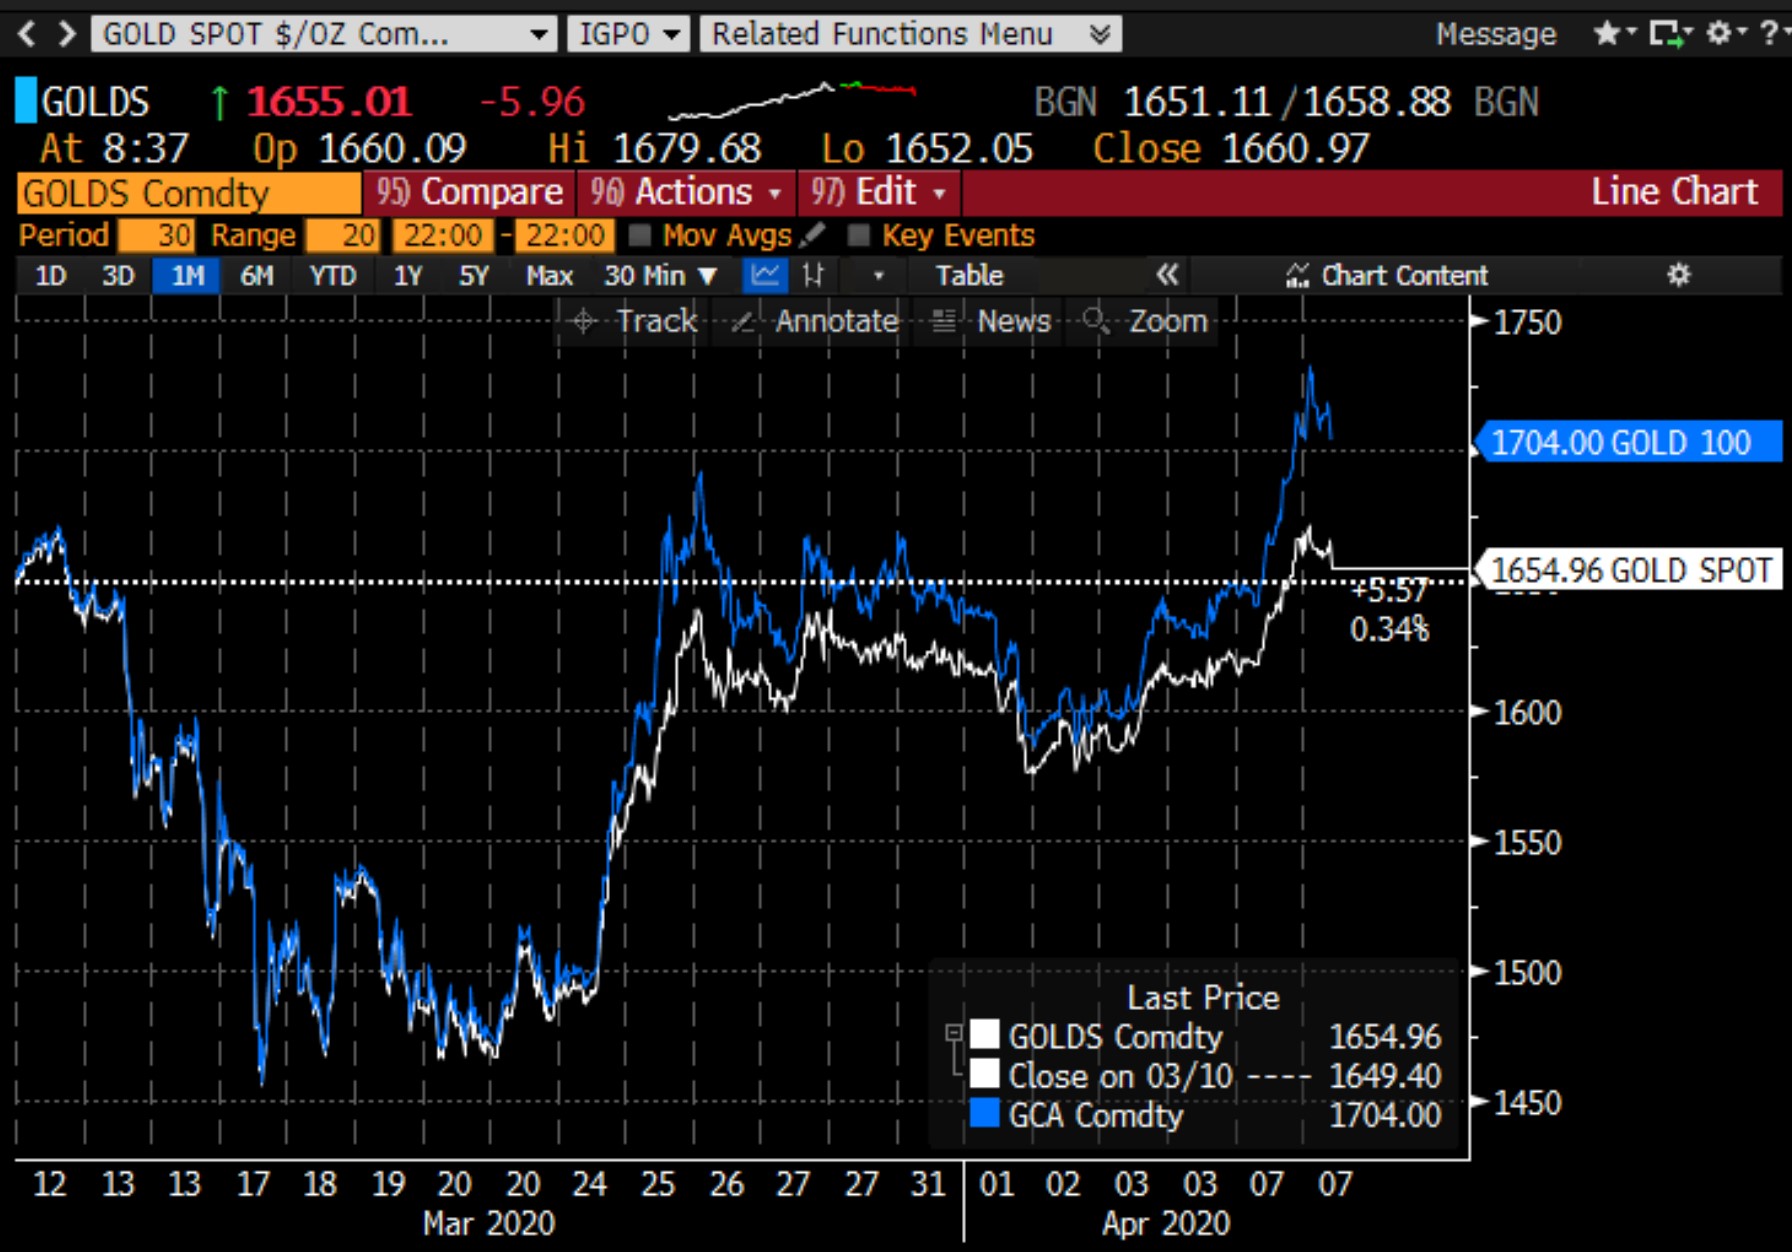
Task: Select the line chart type icon
Action: click(766, 275)
